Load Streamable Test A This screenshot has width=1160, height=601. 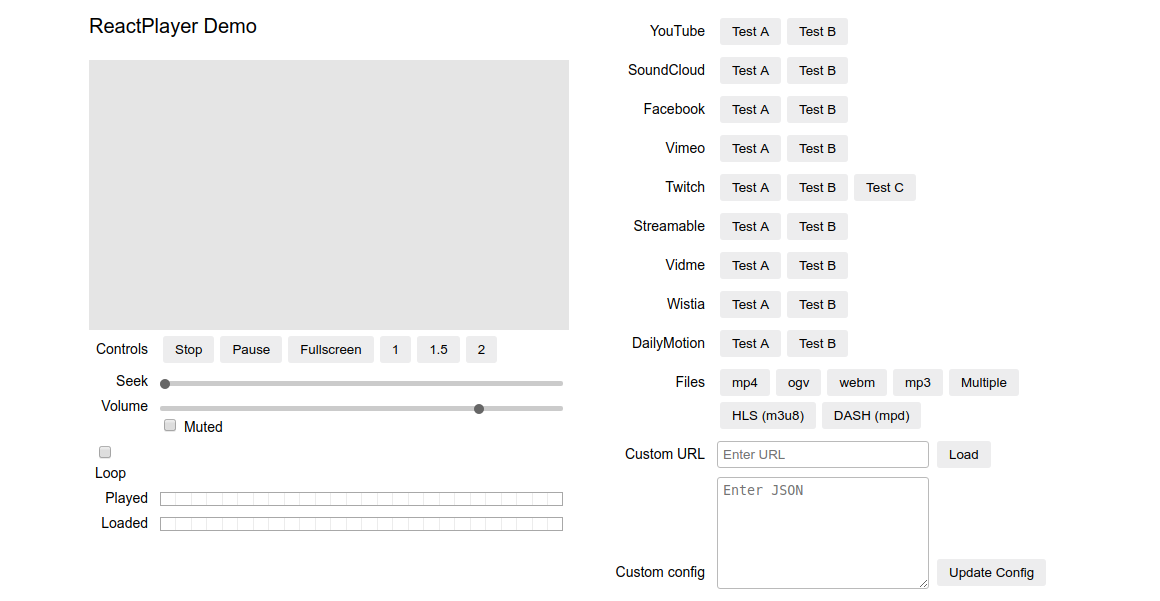click(x=750, y=226)
